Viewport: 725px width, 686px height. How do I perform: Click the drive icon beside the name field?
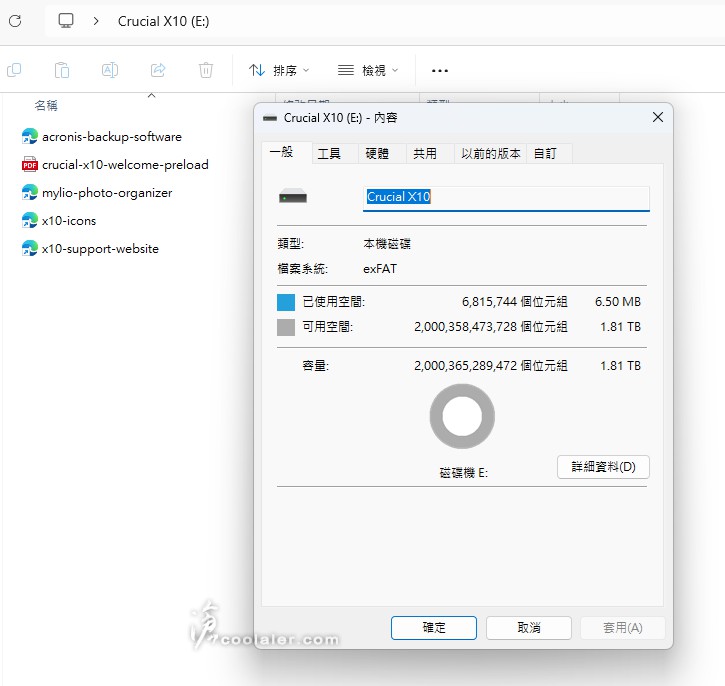(293, 196)
